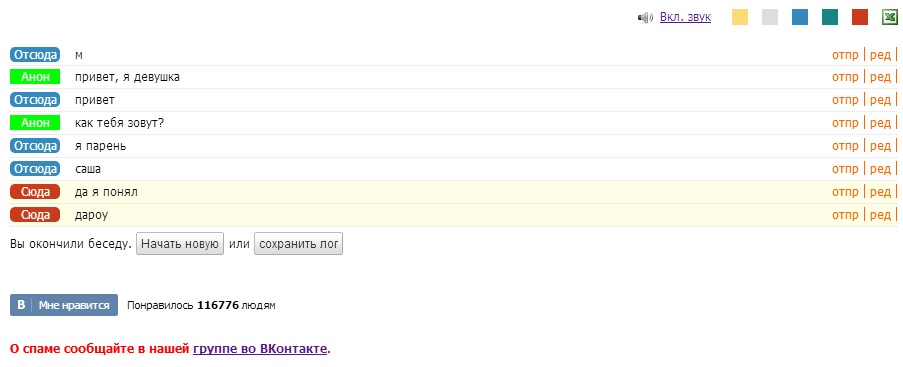This screenshot has width=903, height=367.
Task: Click the Отсюда label beside 'я парень'
Action: 35,146
